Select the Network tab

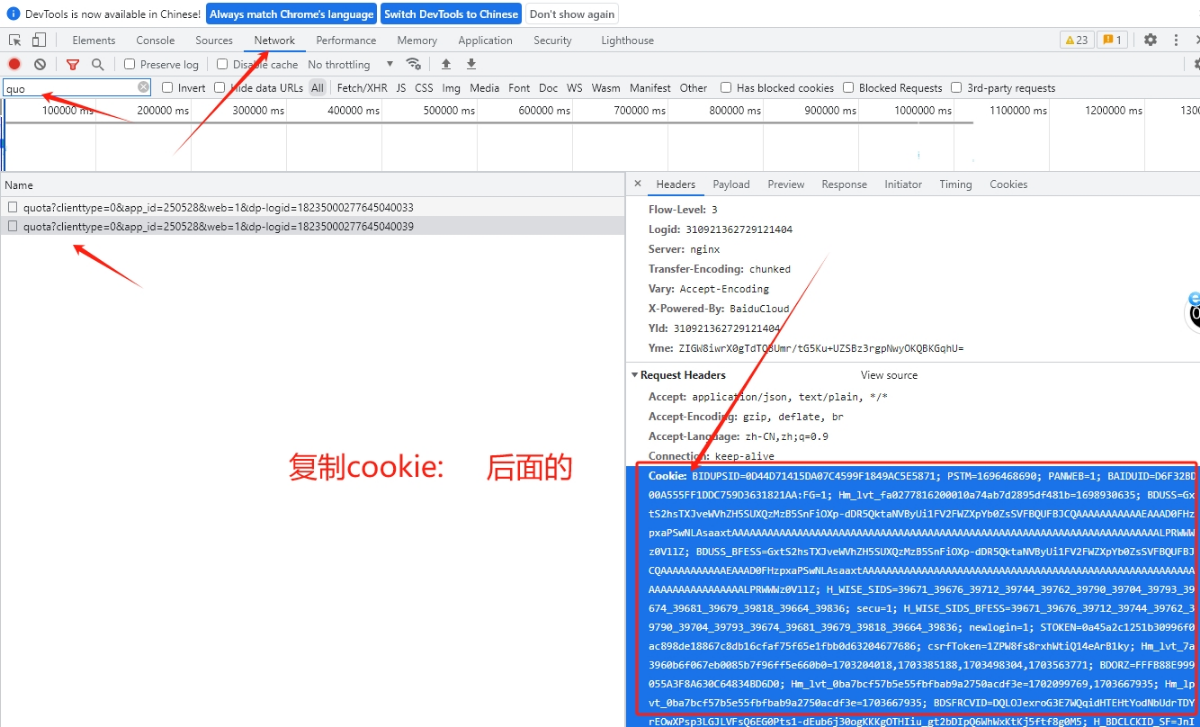274,40
